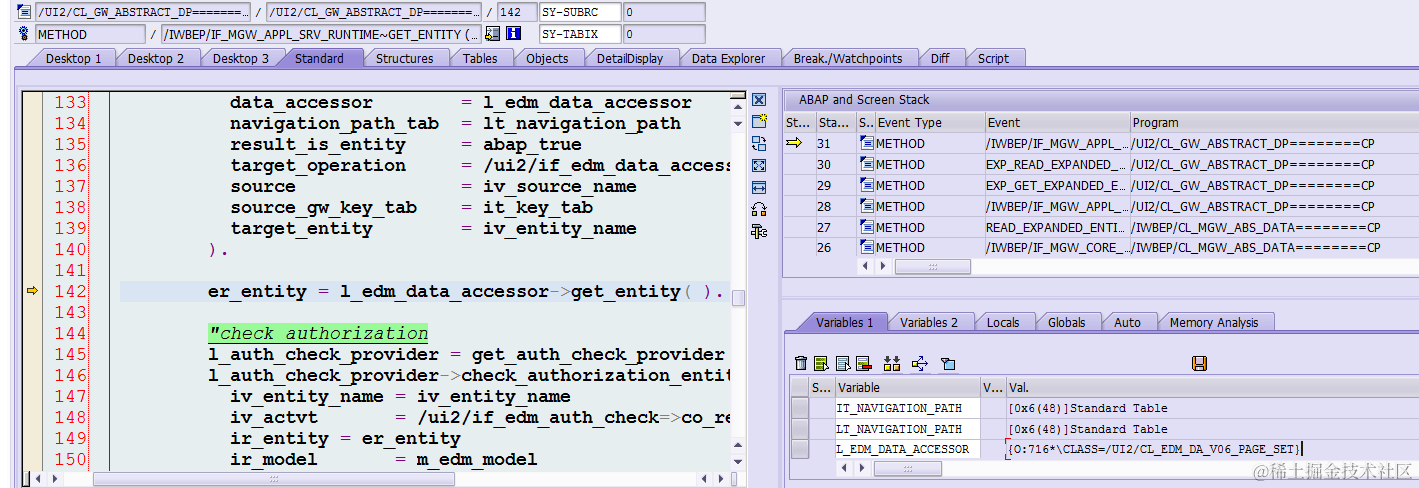Open the Tables tab
The height and width of the screenshot is (488, 1419).
click(x=480, y=58)
